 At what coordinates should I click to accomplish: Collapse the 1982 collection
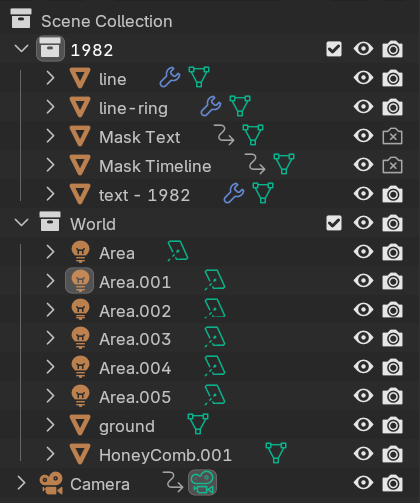click(22, 49)
